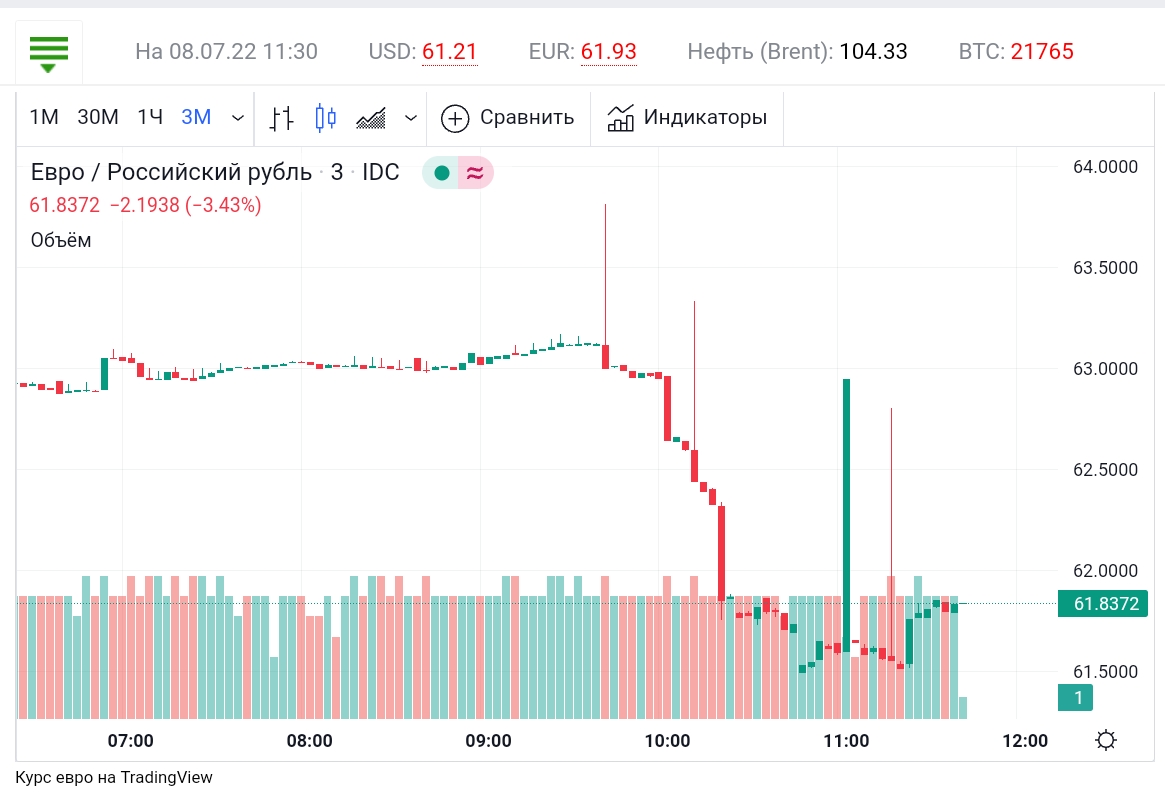The height and width of the screenshot is (800, 1165).
Task: Switch to the 30М timeframe
Action: pos(98,117)
